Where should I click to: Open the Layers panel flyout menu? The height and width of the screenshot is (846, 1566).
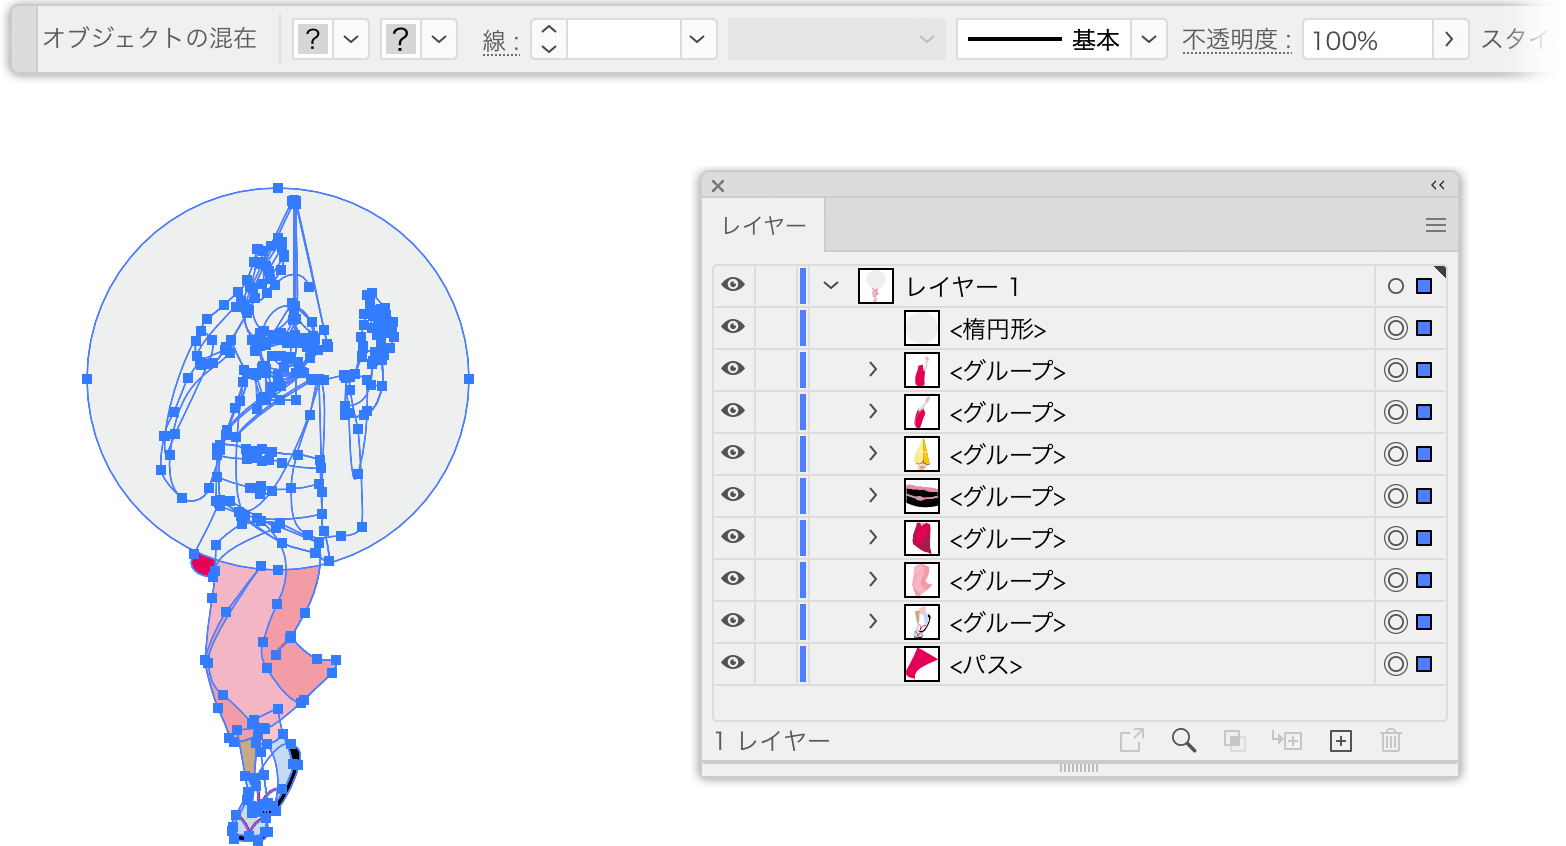coord(1436,225)
